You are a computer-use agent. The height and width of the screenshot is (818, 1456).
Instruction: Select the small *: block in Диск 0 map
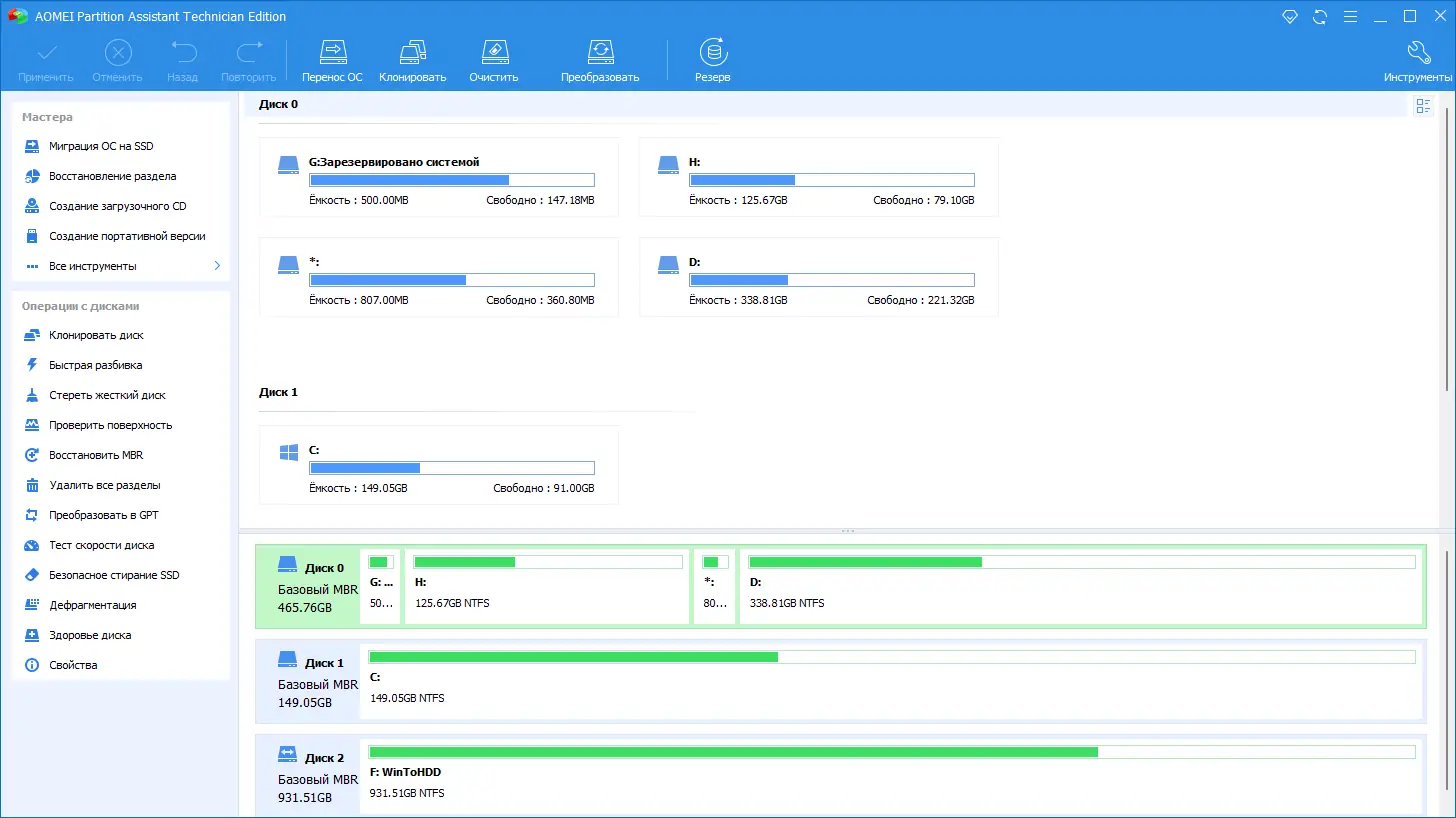click(x=716, y=587)
